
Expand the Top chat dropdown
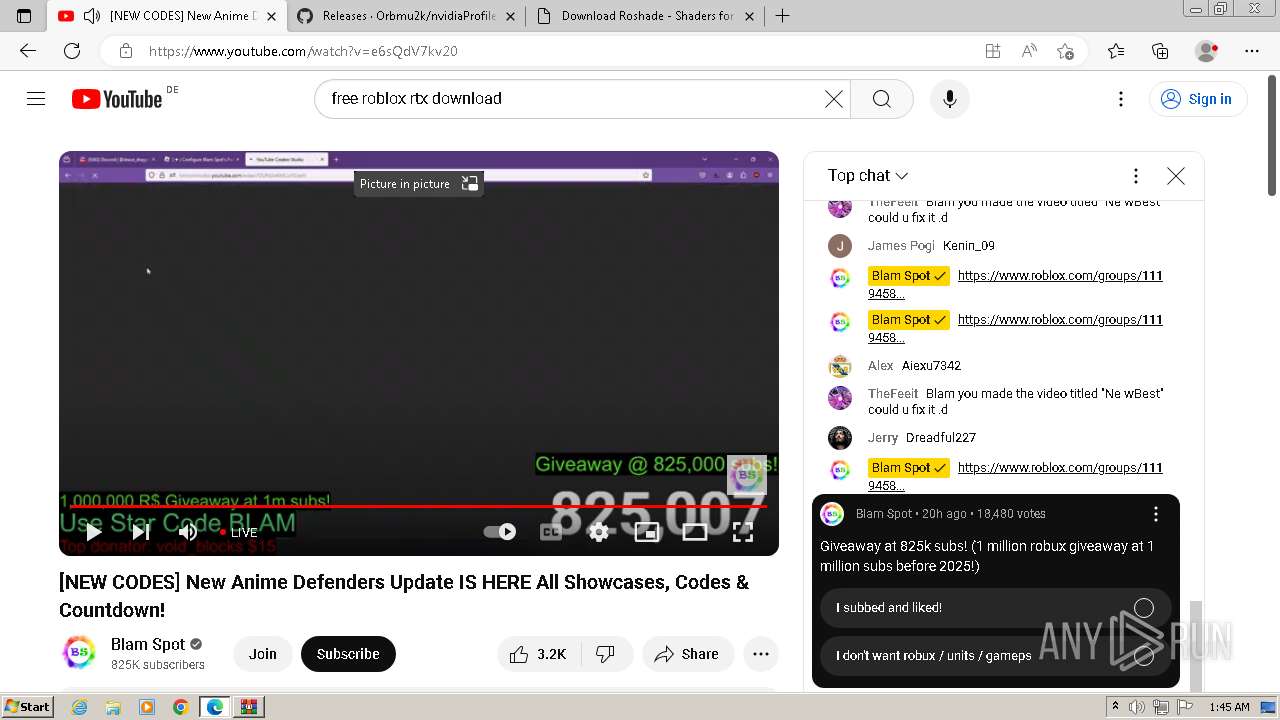[x=868, y=175]
